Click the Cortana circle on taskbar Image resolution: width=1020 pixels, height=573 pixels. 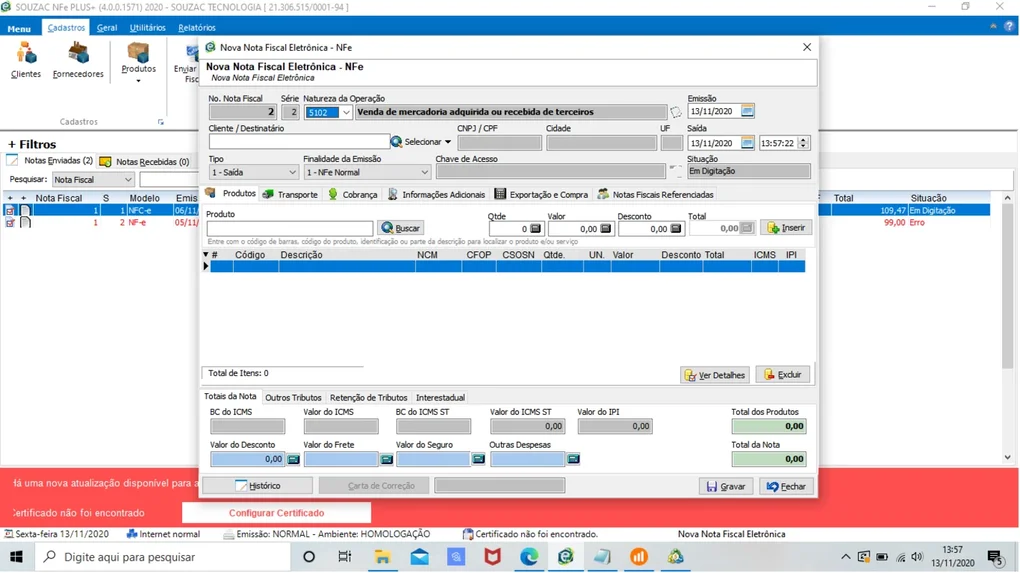[x=309, y=557]
